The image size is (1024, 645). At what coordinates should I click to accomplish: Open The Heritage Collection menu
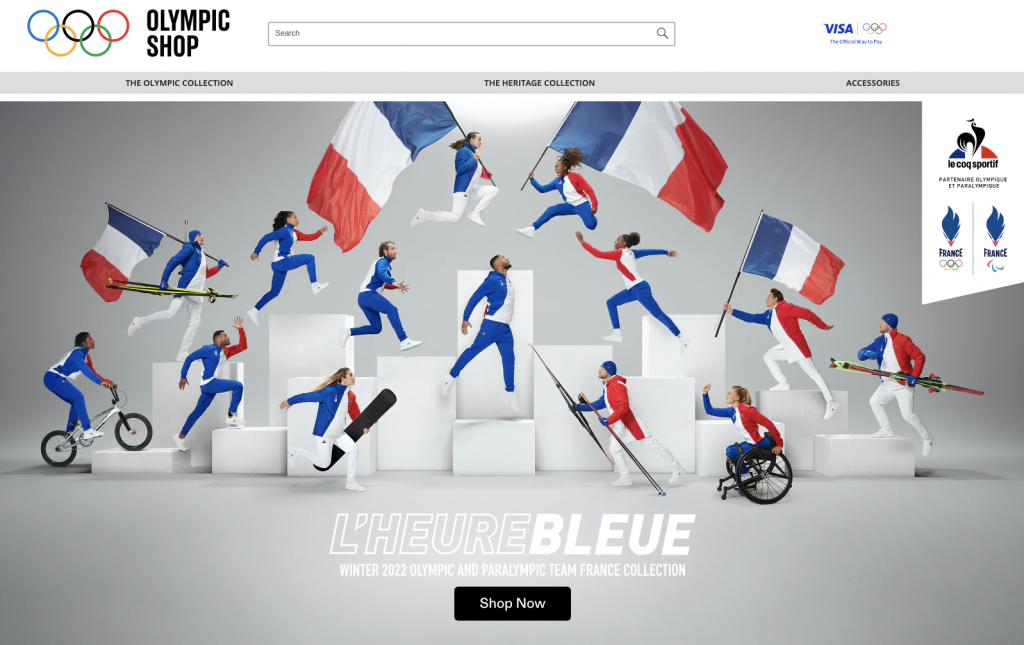click(x=539, y=83)
